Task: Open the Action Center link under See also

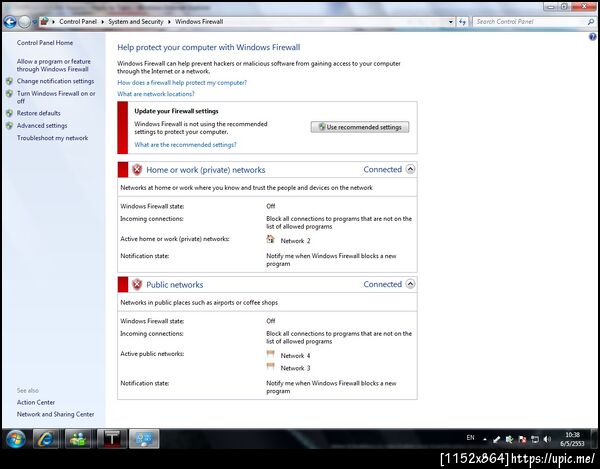Action: (x=36, y=402)
